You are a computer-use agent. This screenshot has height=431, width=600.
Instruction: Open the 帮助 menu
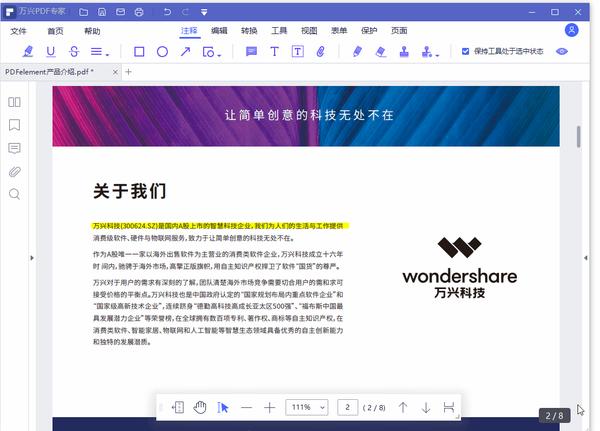[x=92, y=31]
